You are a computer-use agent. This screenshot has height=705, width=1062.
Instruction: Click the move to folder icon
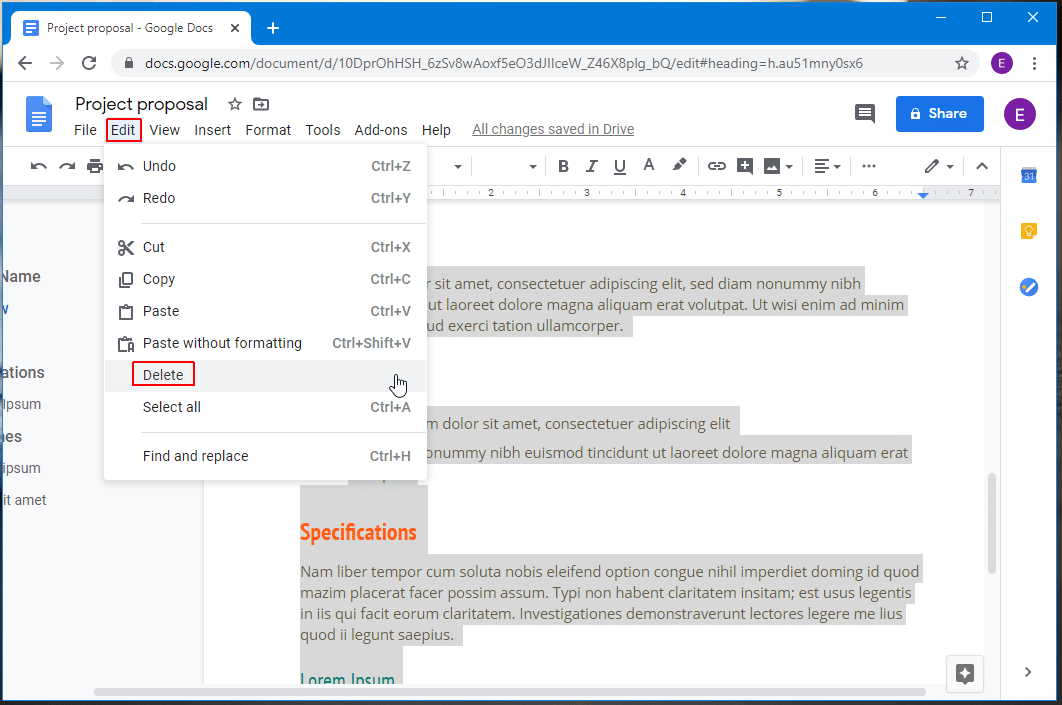click(x=261, y=104)
